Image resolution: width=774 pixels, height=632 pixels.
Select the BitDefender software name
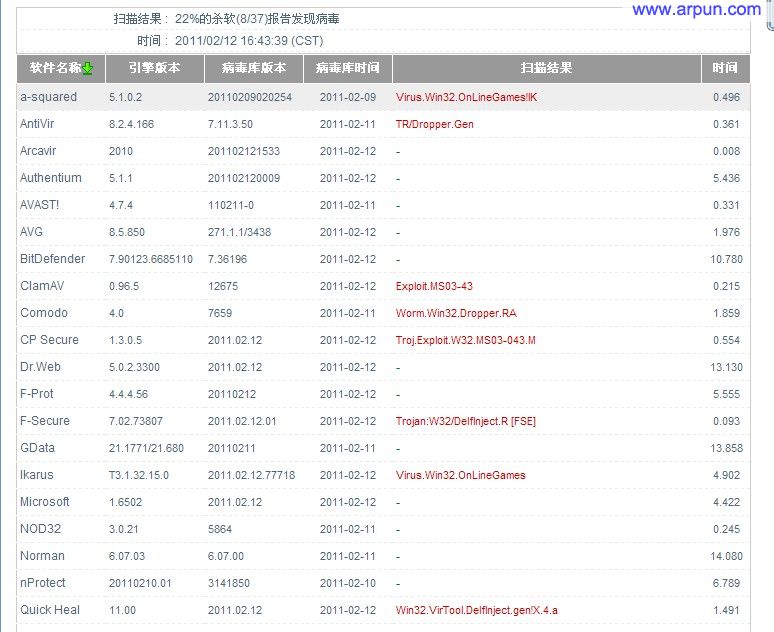click(52, 259)
